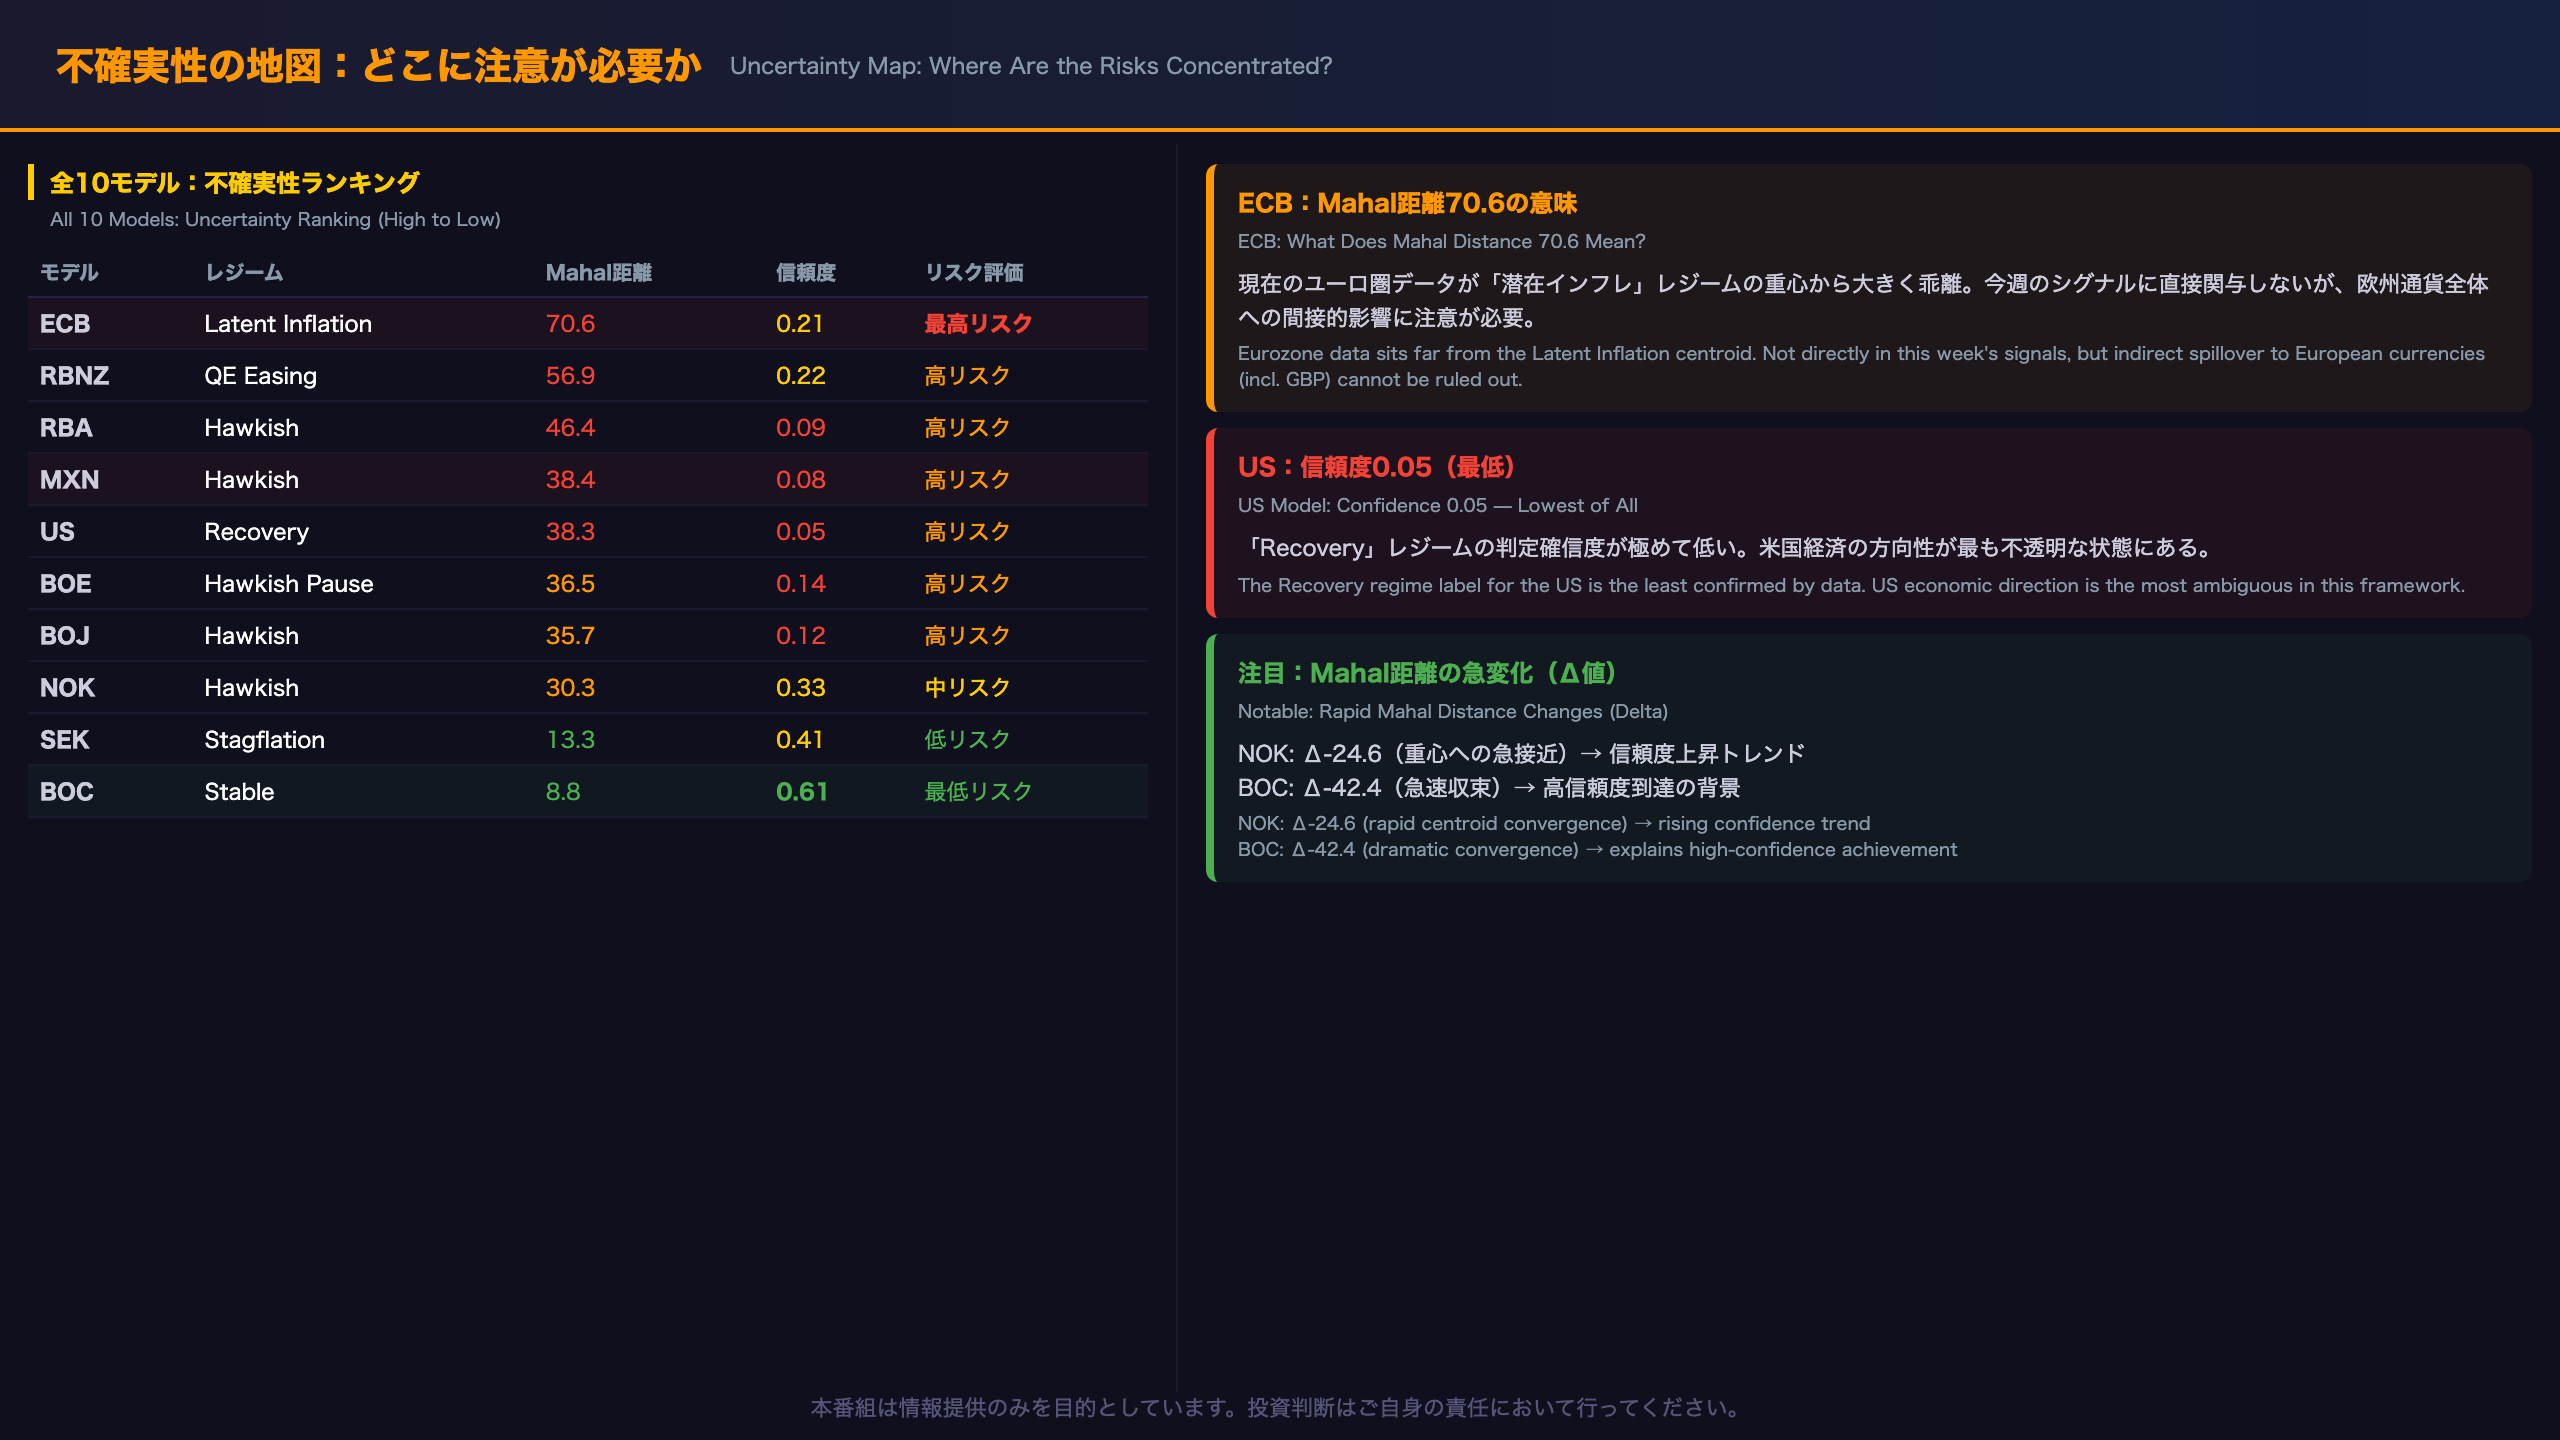Select confidence value 0.33

(x=801, y=688)
